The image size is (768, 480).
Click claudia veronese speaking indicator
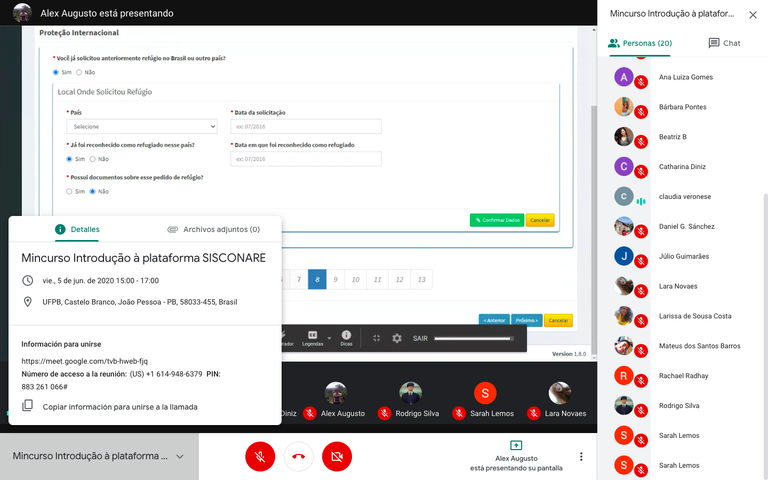(641, 201)
